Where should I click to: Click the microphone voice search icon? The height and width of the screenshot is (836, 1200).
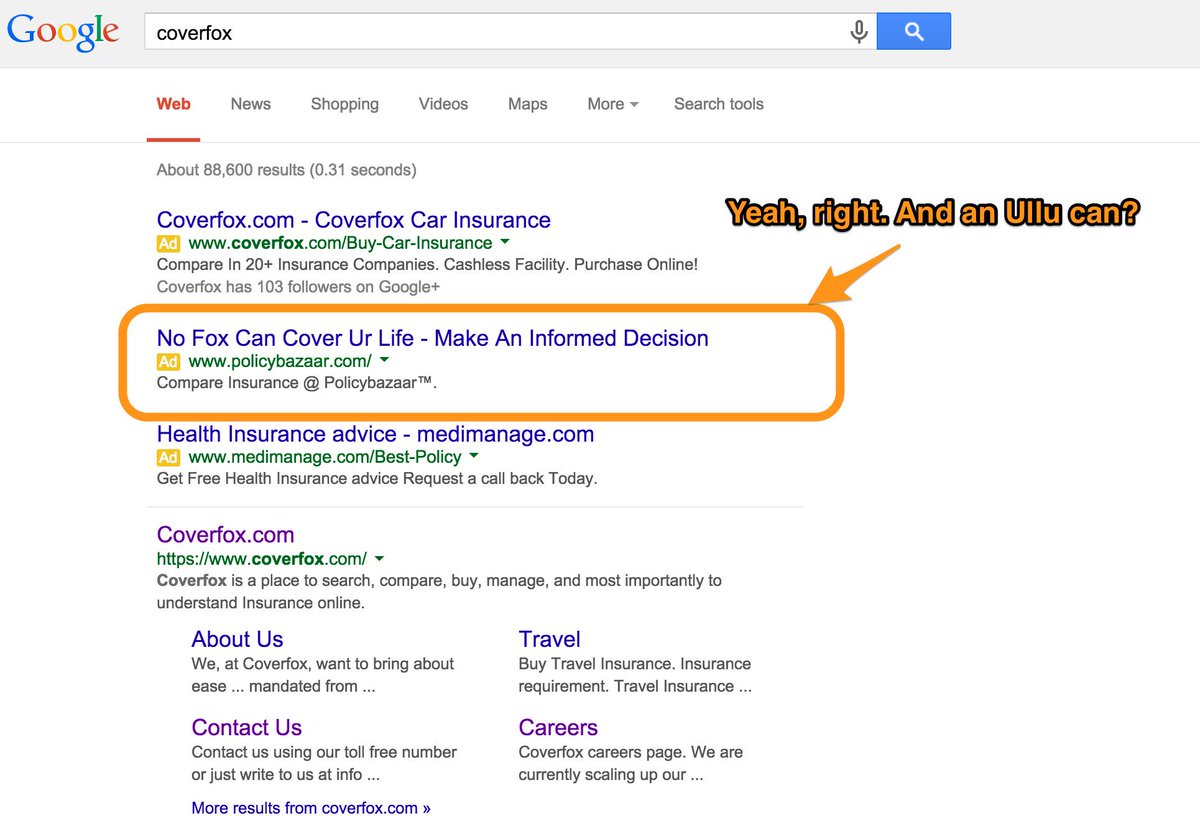click(x=859, y=32)
